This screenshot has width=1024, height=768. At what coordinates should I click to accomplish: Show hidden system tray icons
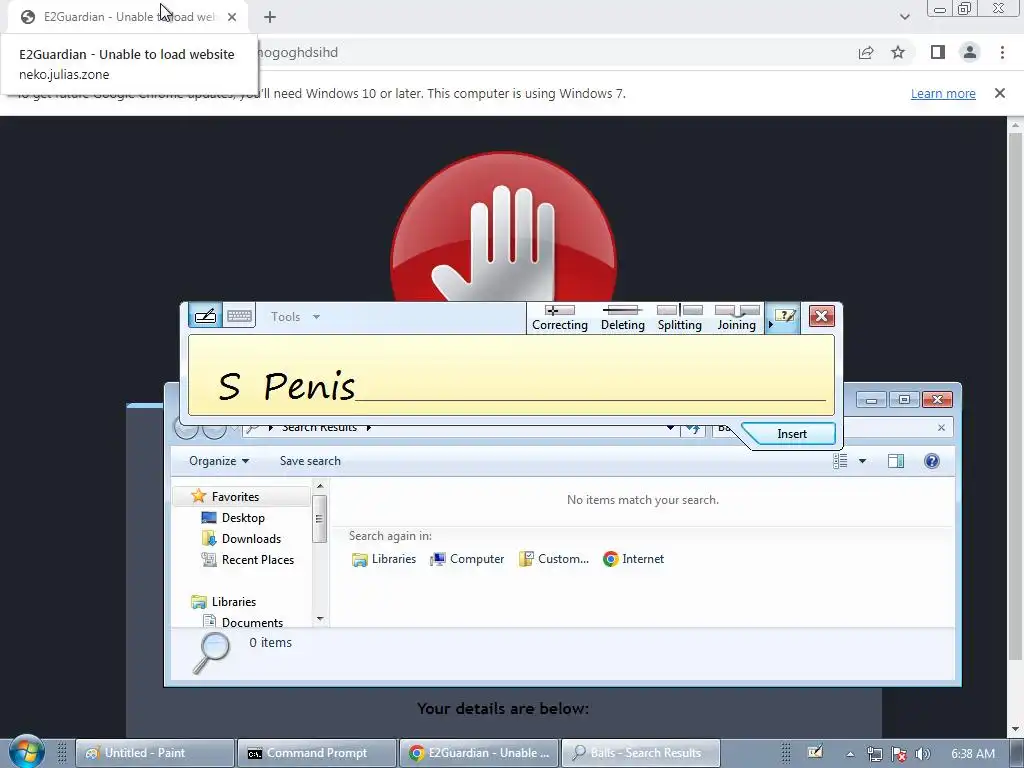click(850, 754)
